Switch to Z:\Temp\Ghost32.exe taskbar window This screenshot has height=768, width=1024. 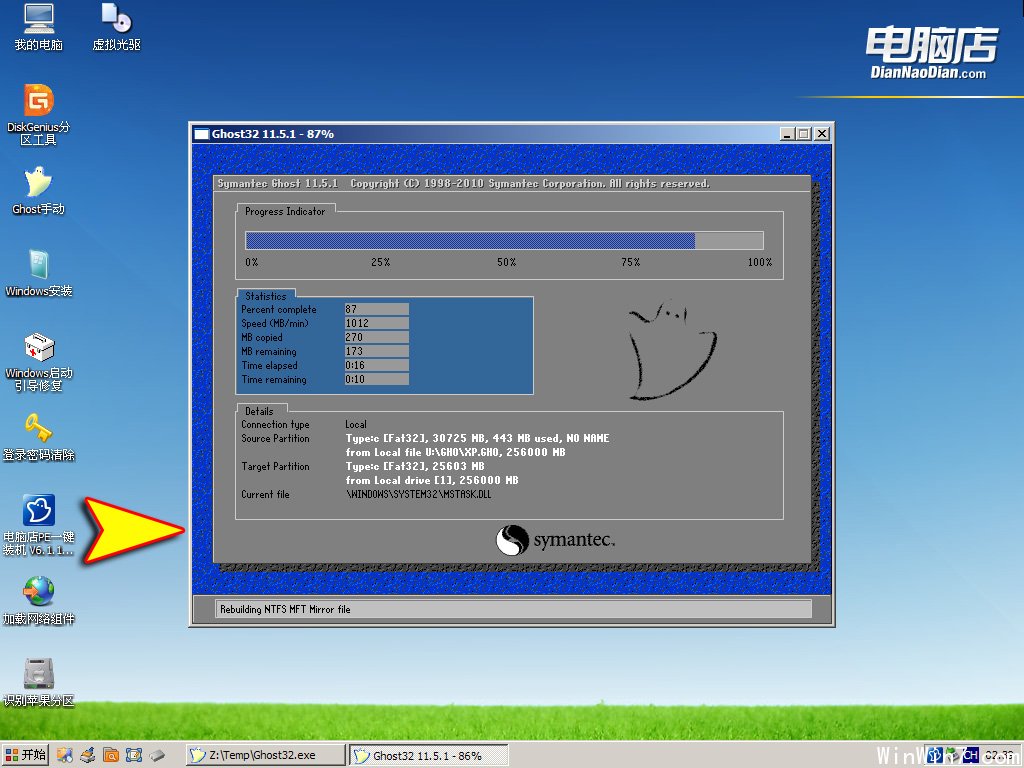click(264, 755)
